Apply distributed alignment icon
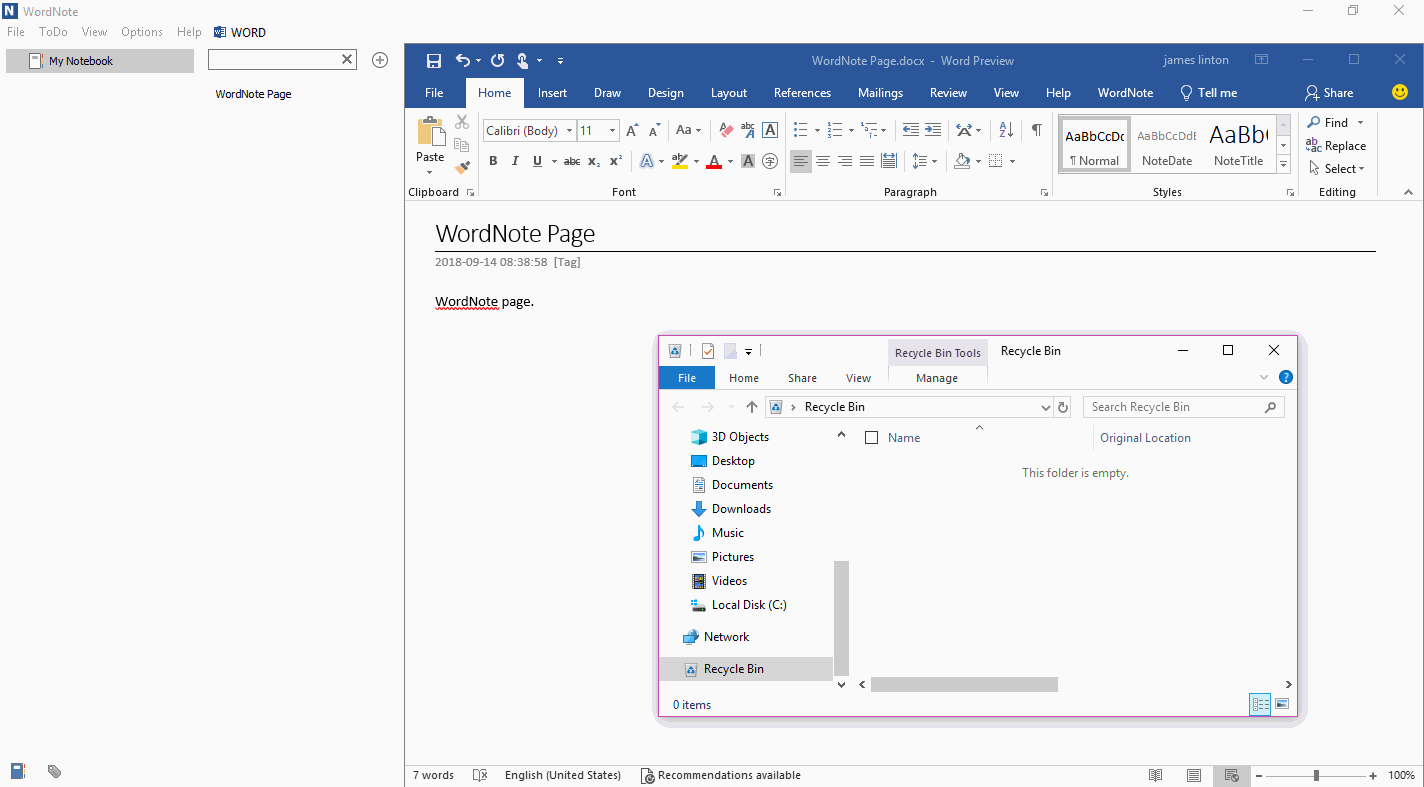Image resolution: width=1424 pixels, height=787 pixels. [889, 161]
